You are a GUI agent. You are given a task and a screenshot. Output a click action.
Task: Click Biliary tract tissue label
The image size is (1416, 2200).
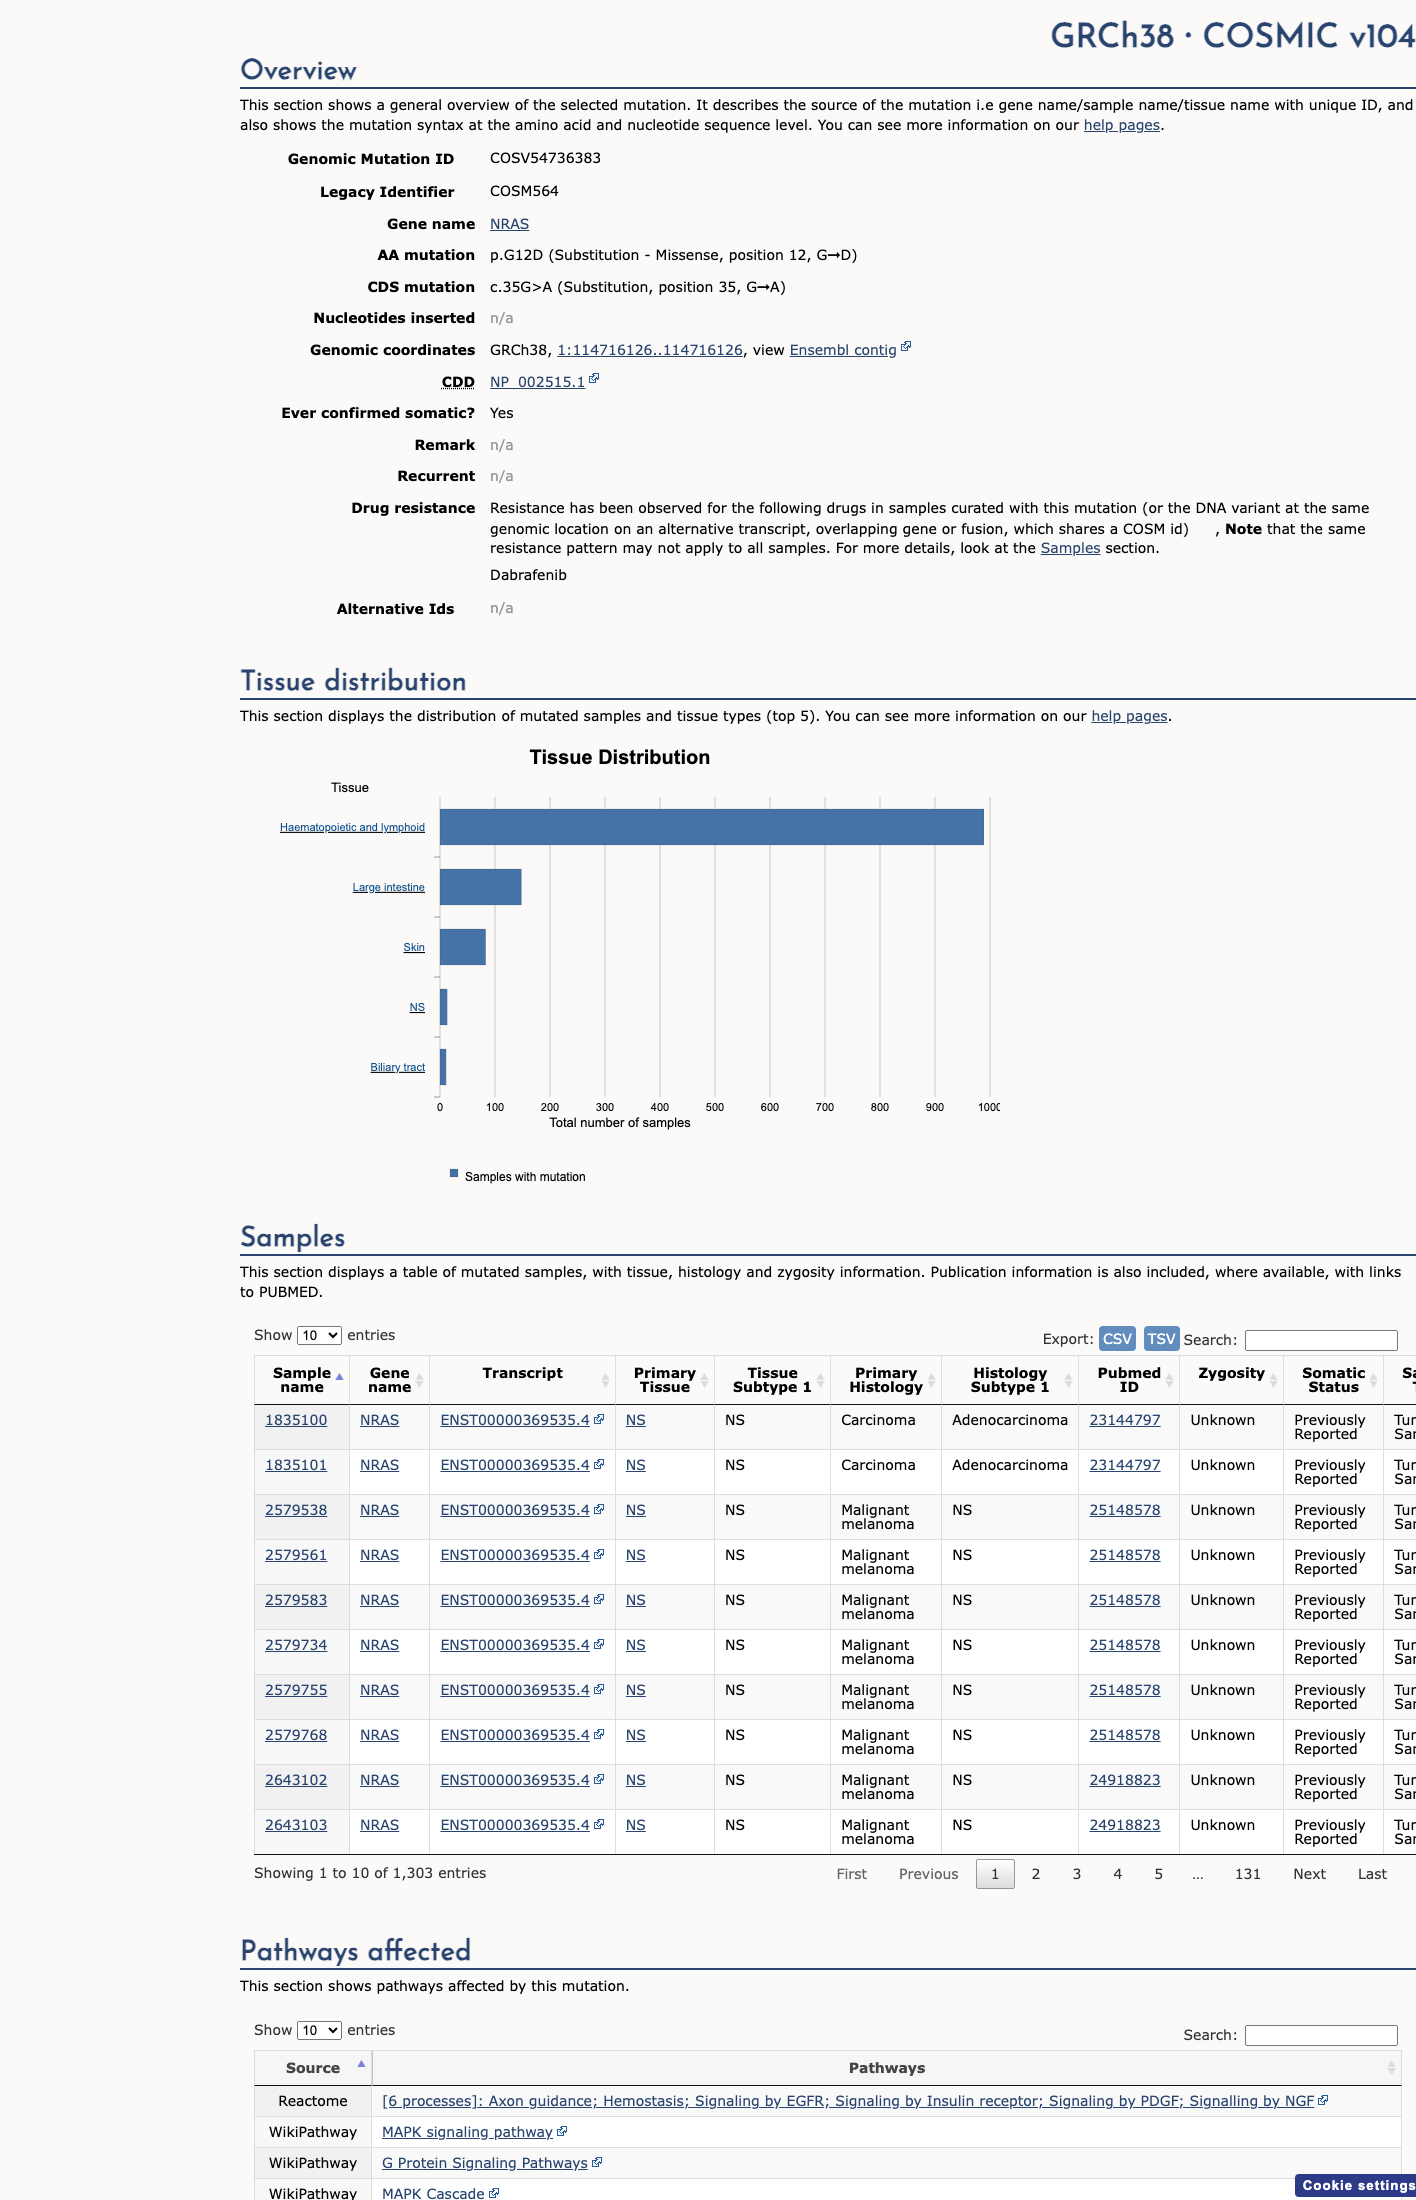(x=397, y=1067)
